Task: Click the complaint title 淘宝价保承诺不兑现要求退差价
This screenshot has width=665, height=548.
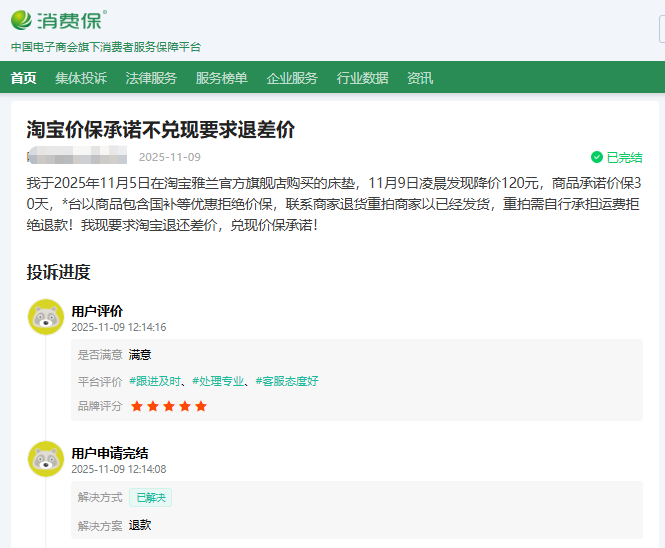Action: [160, 130]
